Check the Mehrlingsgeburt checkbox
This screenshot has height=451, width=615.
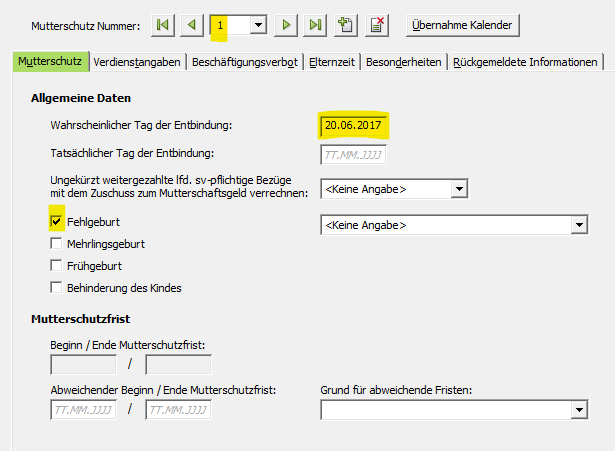coord(56,244)
